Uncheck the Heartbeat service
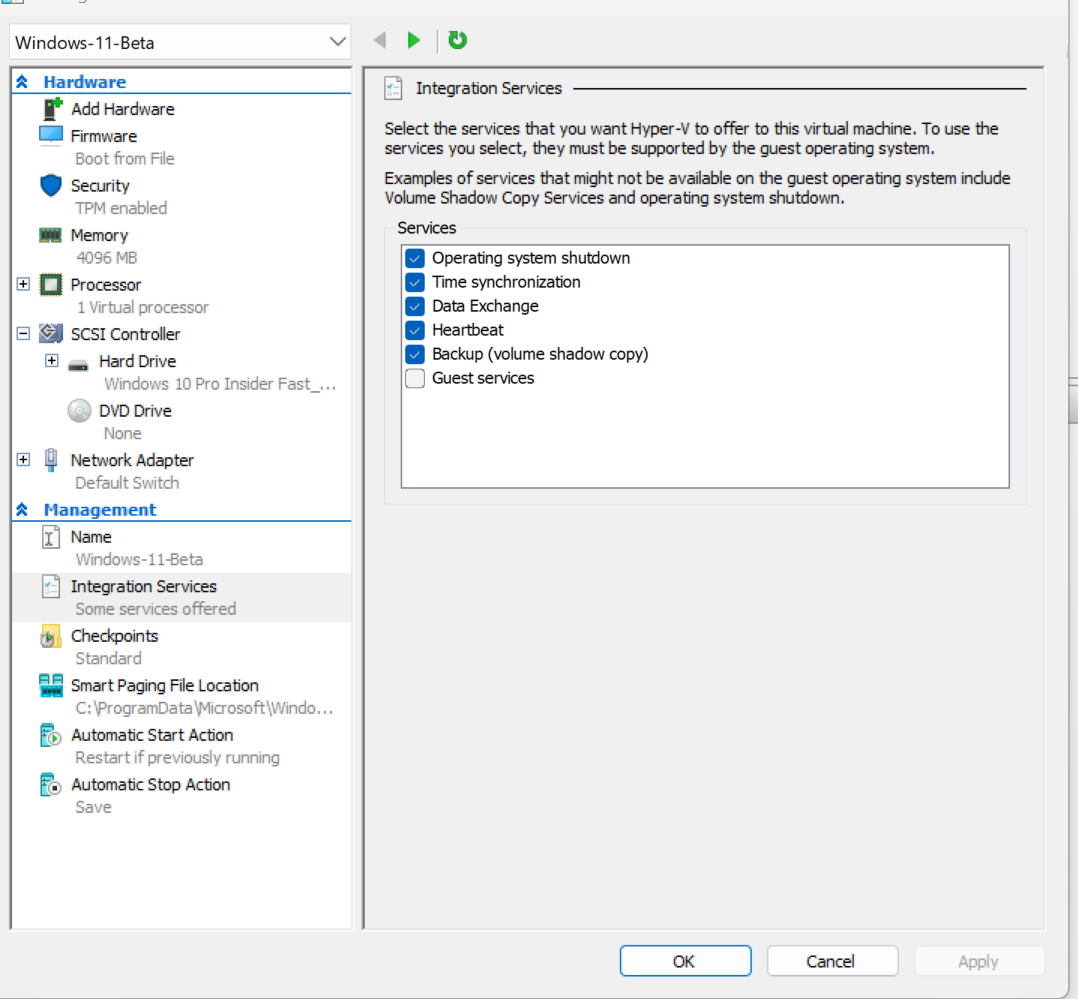 click(x=415, y=331)
